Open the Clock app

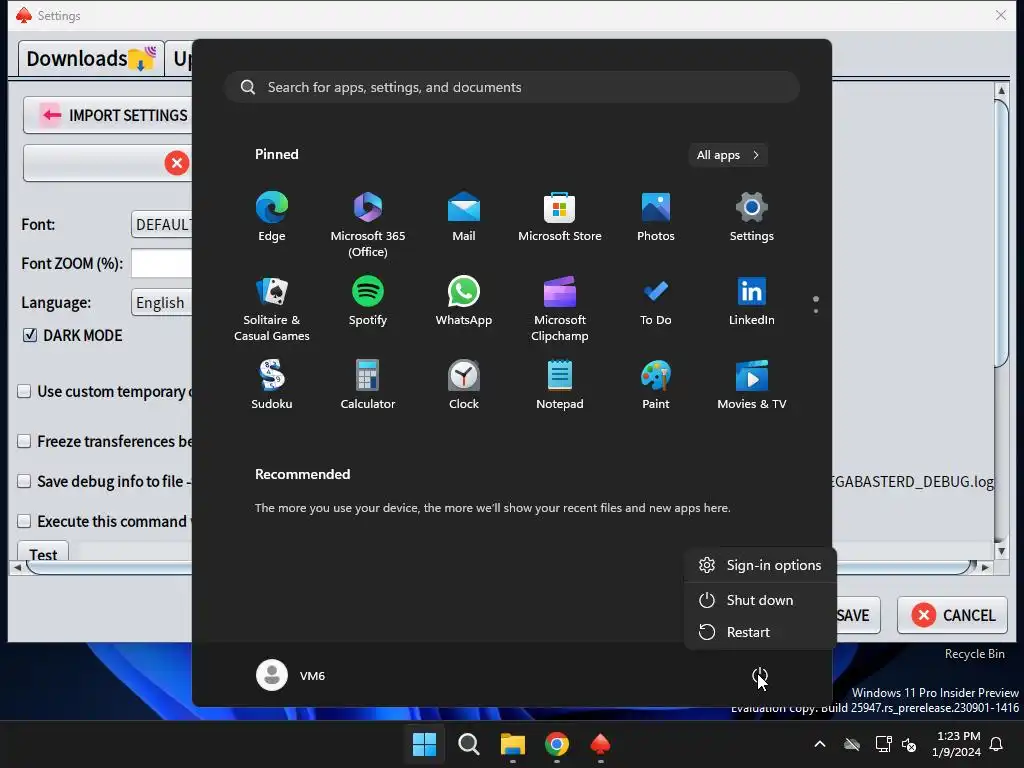pyautogui.click(x=464, y=385)
